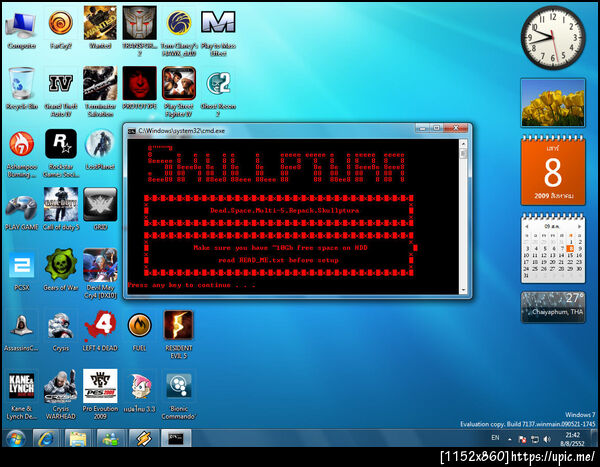Launch Call of Duty 5 shortcut
600x467 pixels.
tap(61, 210)
